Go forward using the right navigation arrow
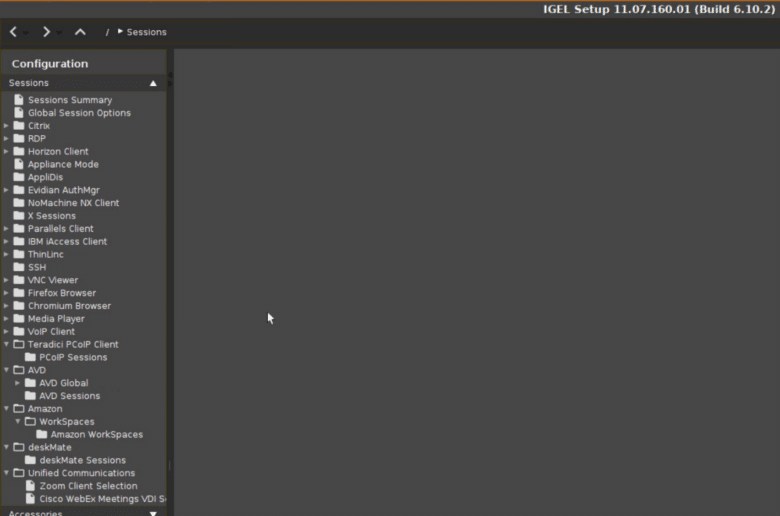 tap(46, 32)
